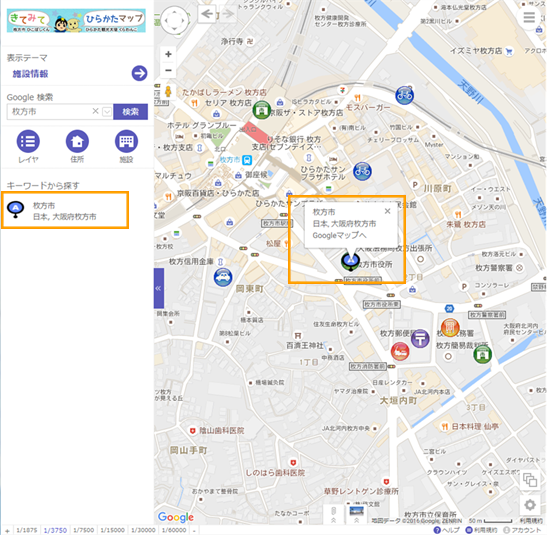This screenshot has height=535, width=547.
Task: Click the しのはら歯科医院 map label
Action: pos(275,473)
